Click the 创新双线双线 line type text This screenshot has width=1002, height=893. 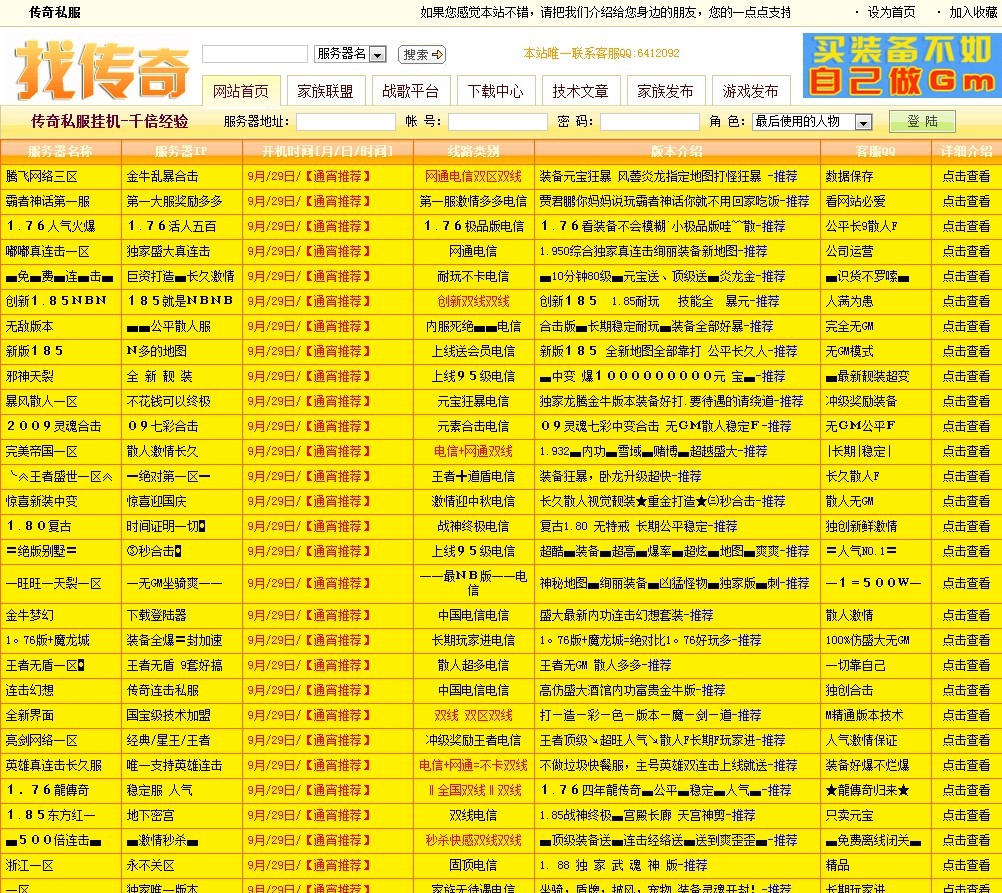(473, 301)
